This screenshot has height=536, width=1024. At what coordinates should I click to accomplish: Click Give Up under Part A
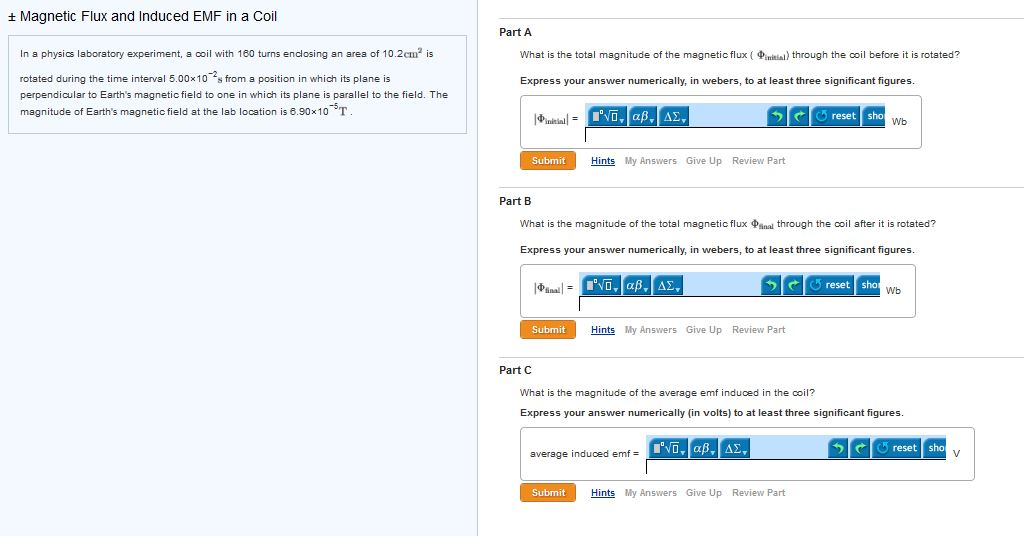703,161
